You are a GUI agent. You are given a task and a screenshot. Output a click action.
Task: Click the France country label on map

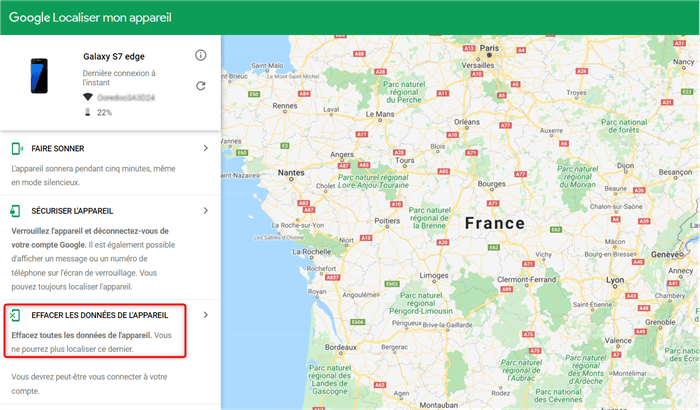tap(495, 223)
